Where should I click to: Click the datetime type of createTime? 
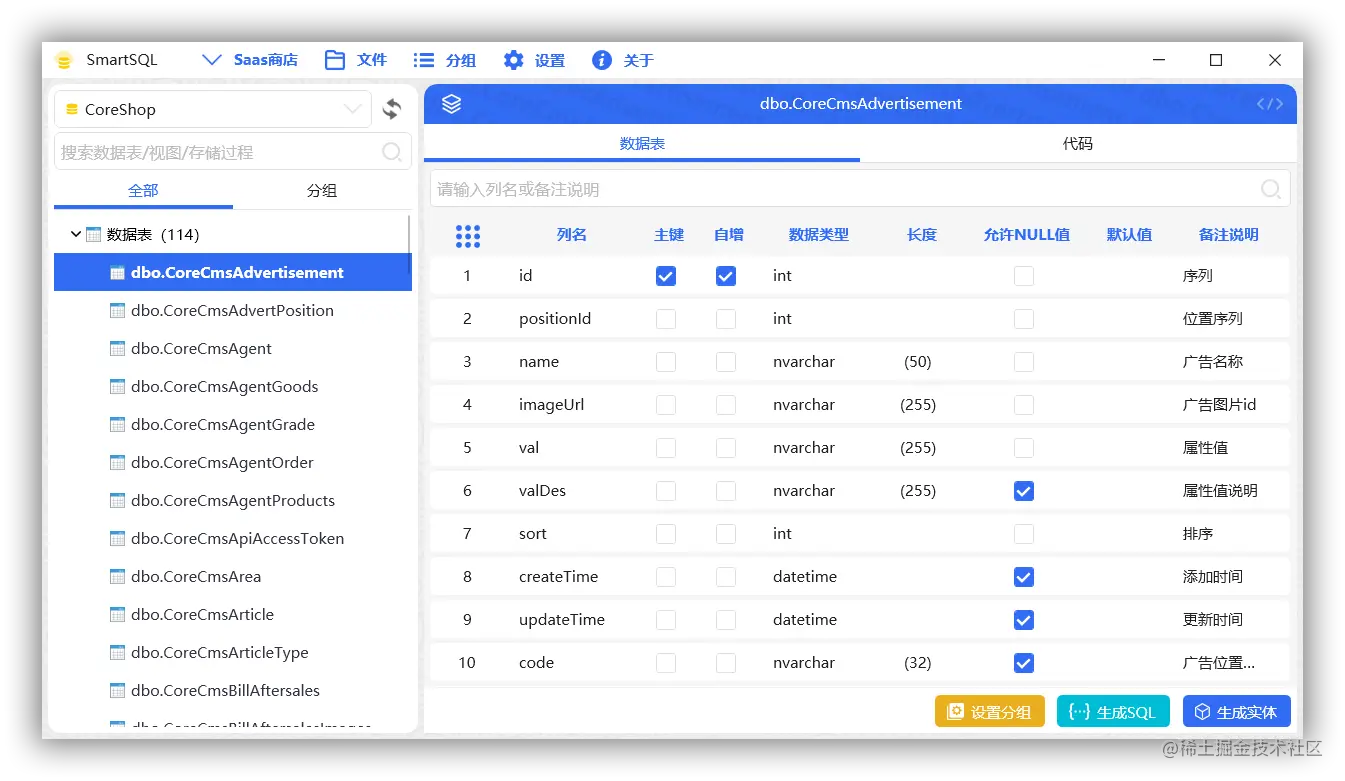click(805, 577)
